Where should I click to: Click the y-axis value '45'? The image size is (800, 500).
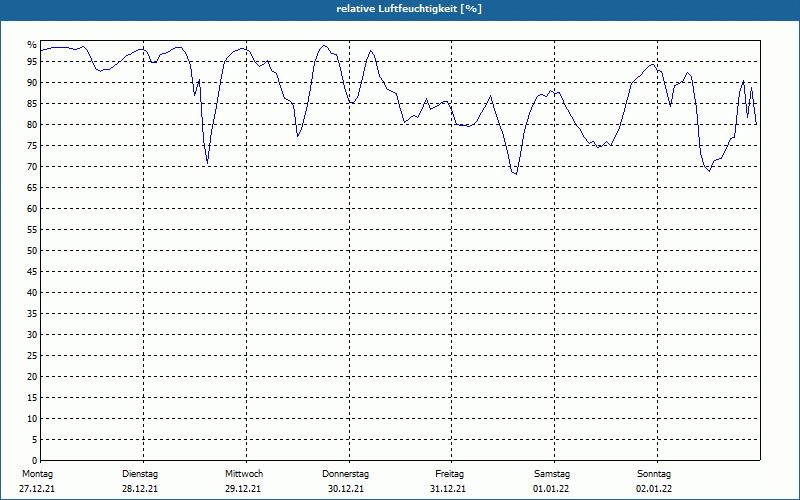(x=32, y=271)
